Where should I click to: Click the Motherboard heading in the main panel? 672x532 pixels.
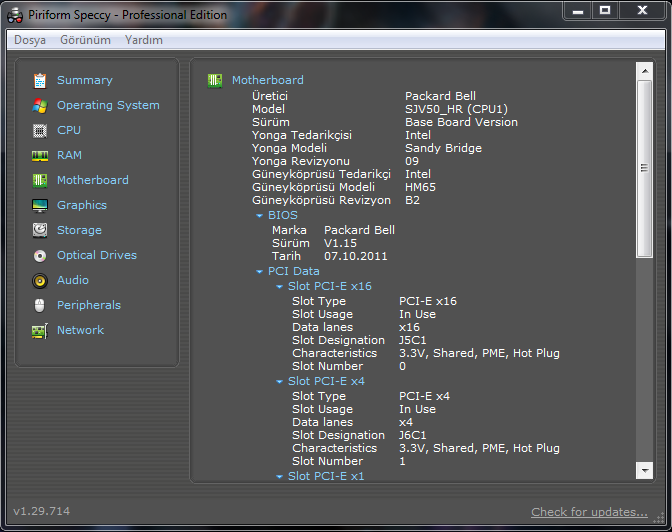pyautogui.click(x=268, y=80)
